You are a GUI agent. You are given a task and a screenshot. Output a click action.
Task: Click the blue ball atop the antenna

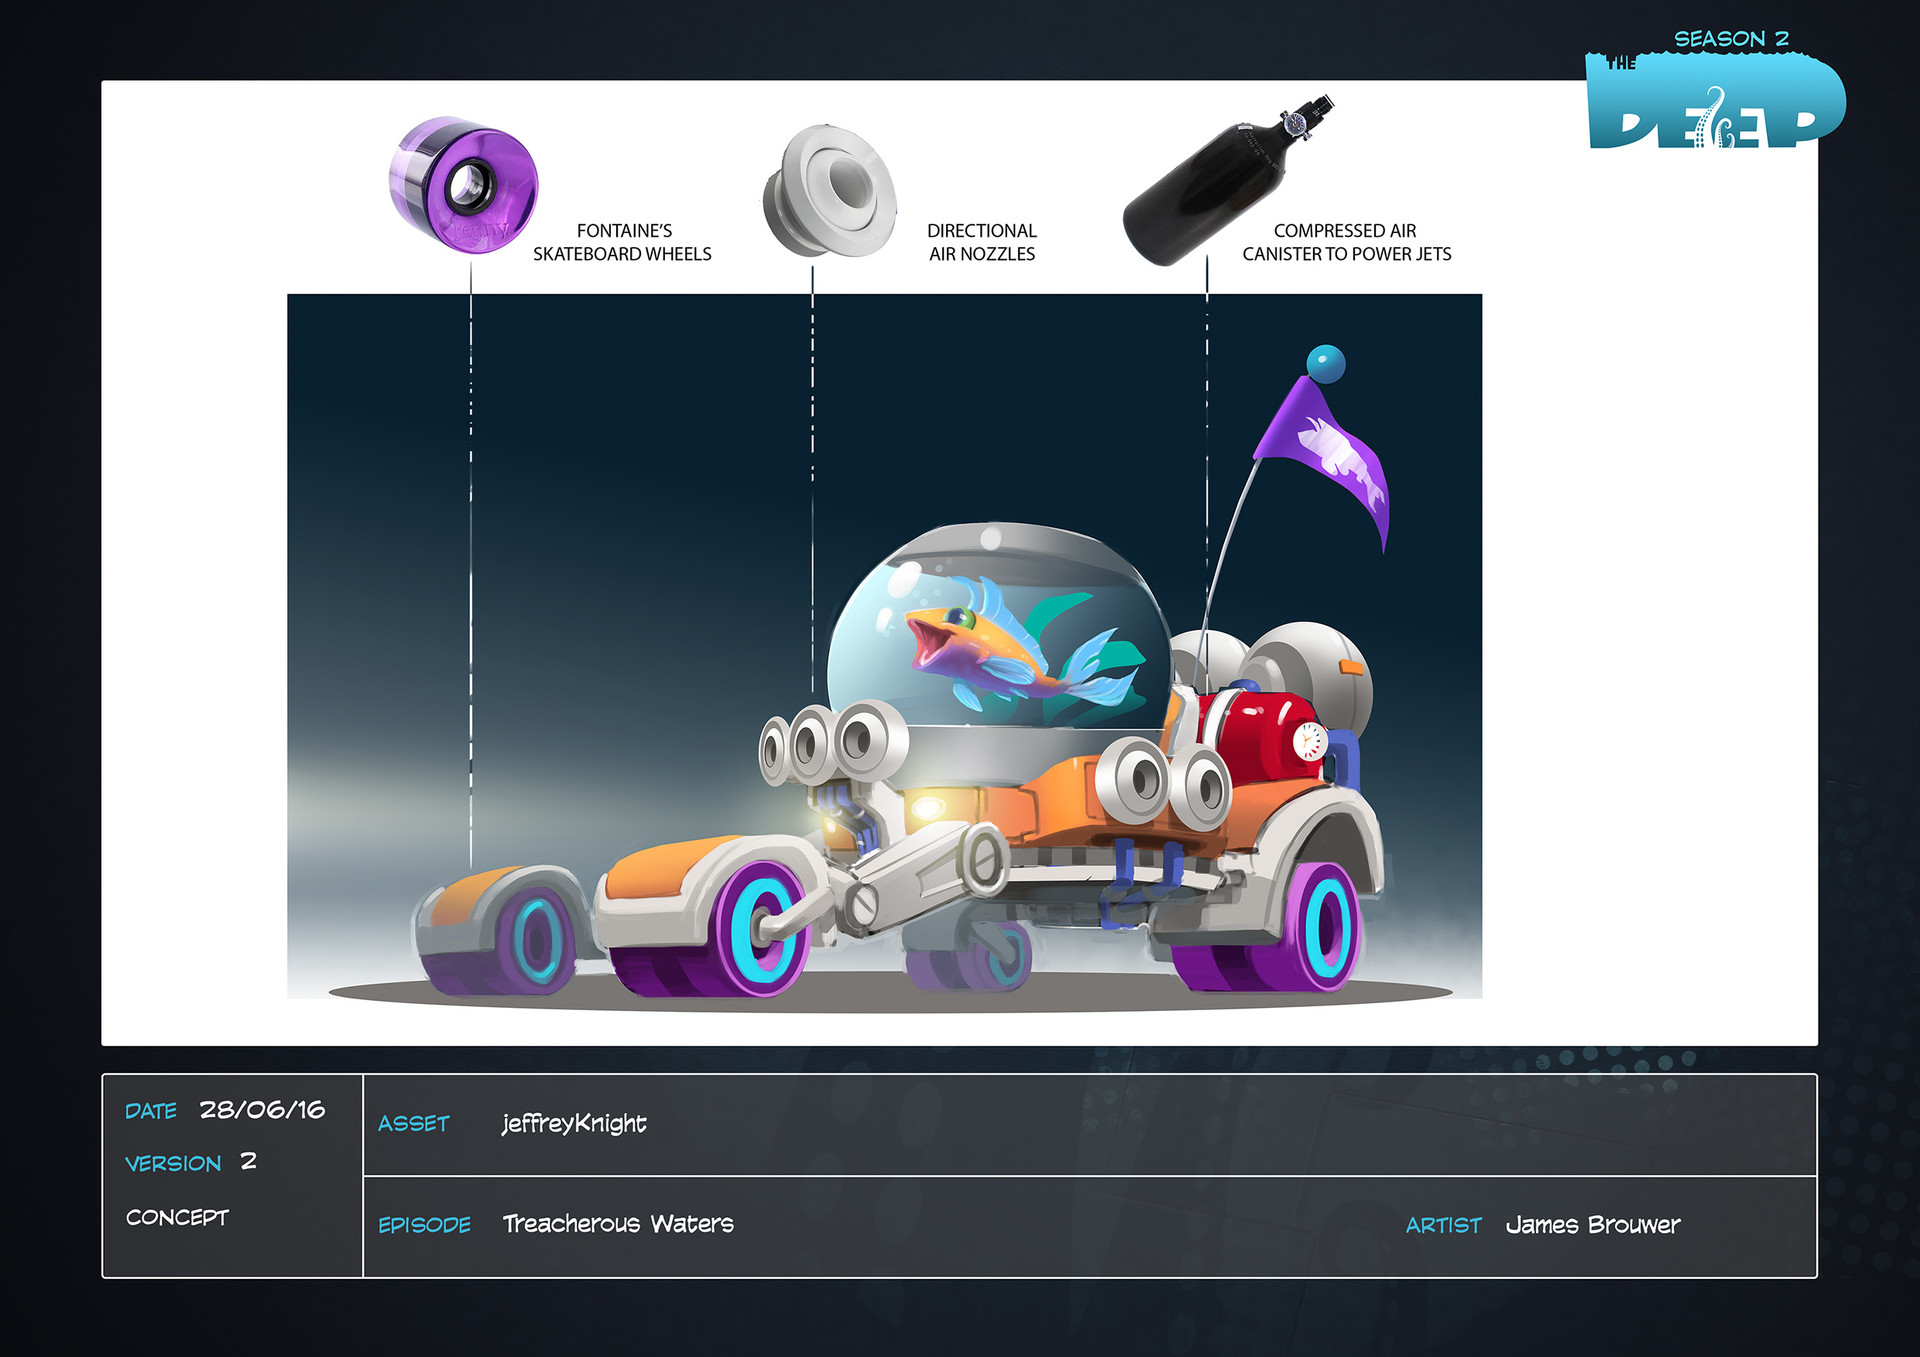(1326, 363)
